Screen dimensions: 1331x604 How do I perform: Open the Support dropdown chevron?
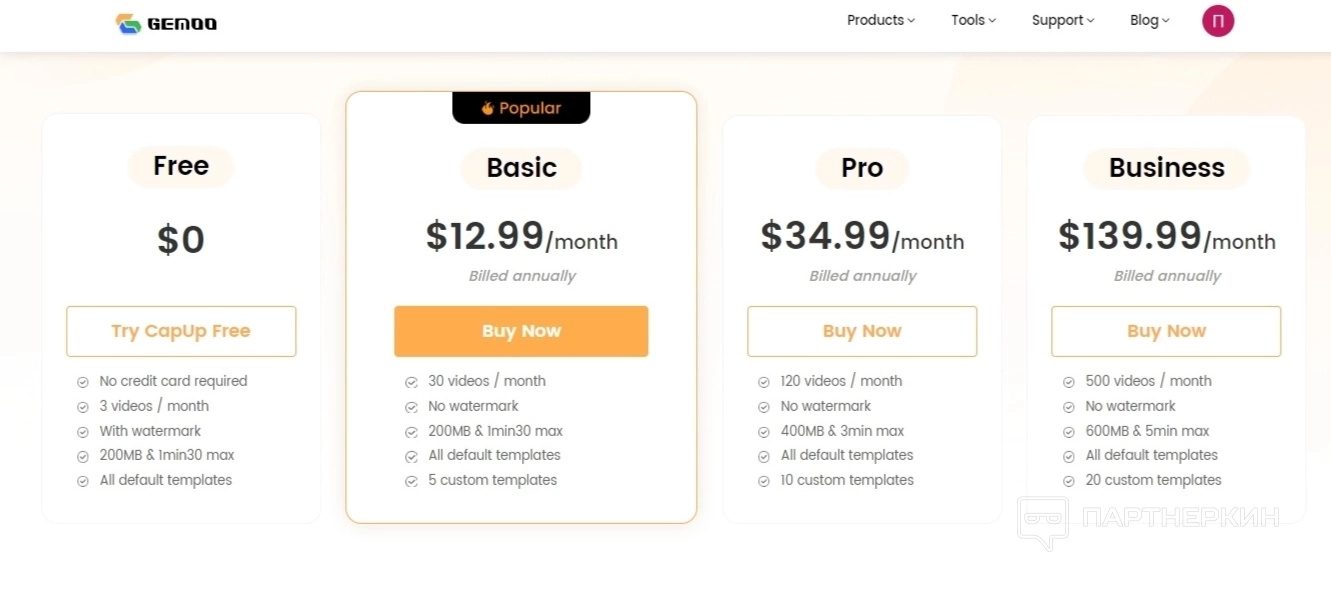pyautogui.click(x=1091, y=21)
